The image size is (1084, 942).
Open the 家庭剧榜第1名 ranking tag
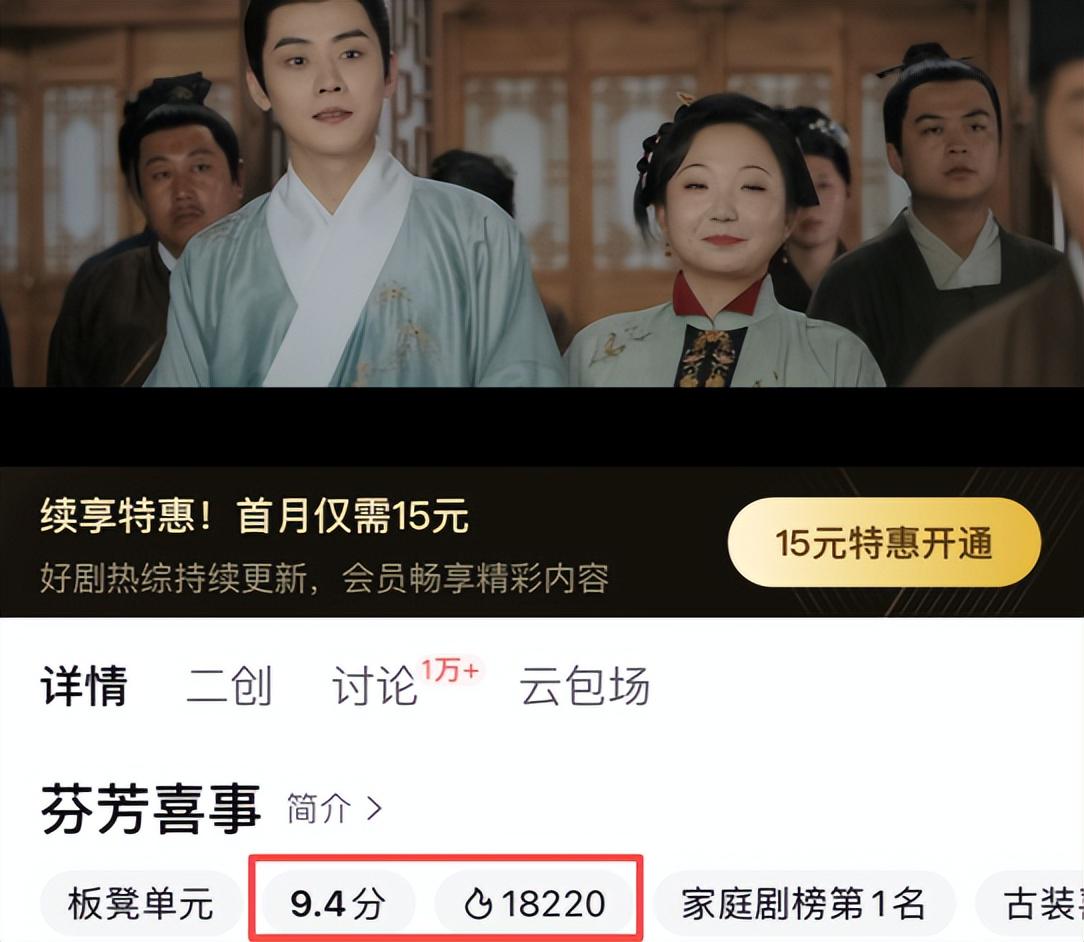coord(803,904)
